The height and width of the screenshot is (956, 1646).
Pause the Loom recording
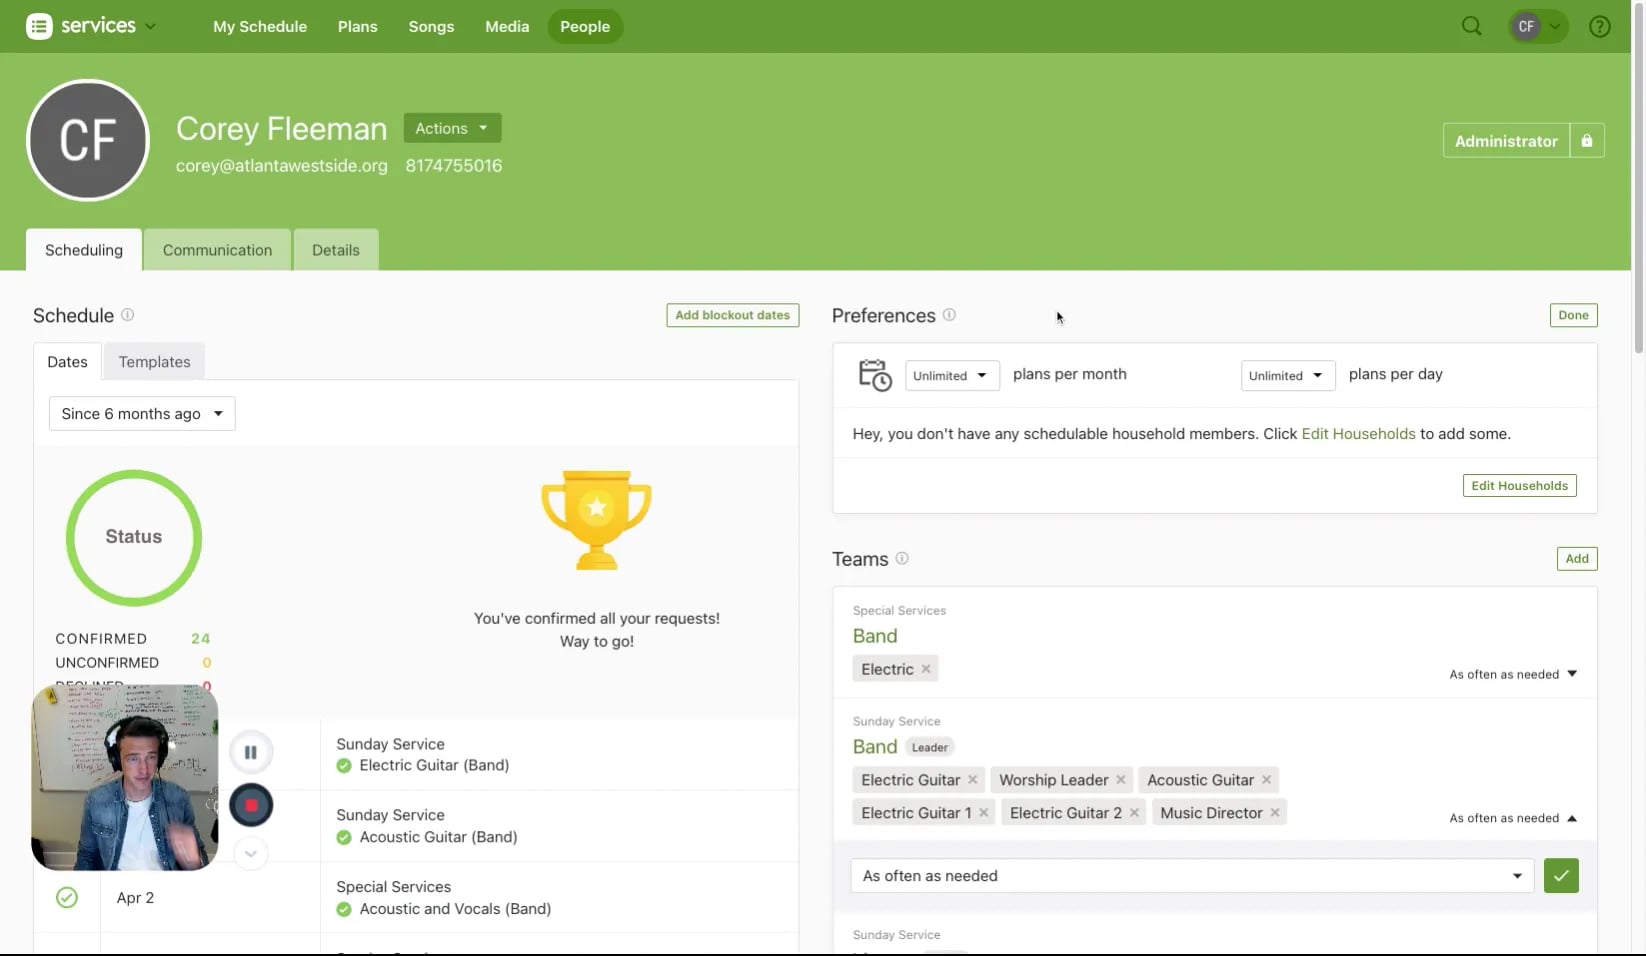tap(250, 751)
